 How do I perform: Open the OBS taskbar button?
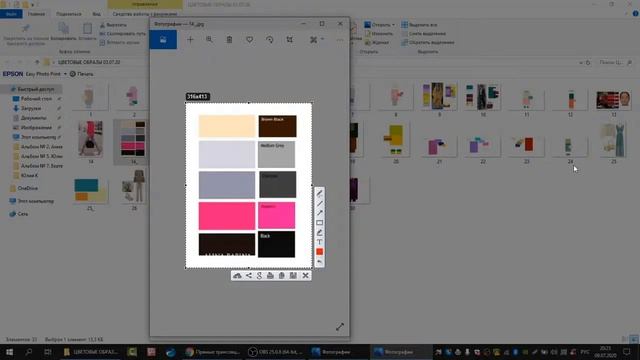pyautogui.click(x=276, y=352)
